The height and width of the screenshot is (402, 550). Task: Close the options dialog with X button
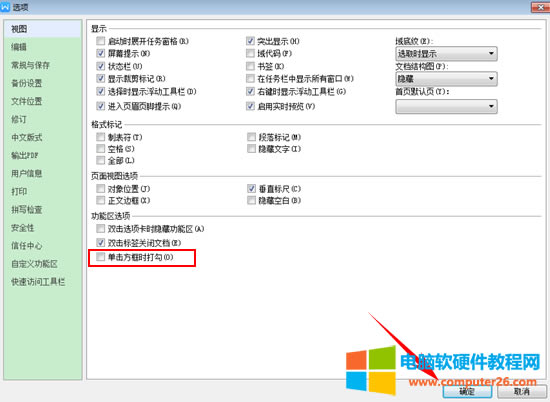[x=541, y=7]
